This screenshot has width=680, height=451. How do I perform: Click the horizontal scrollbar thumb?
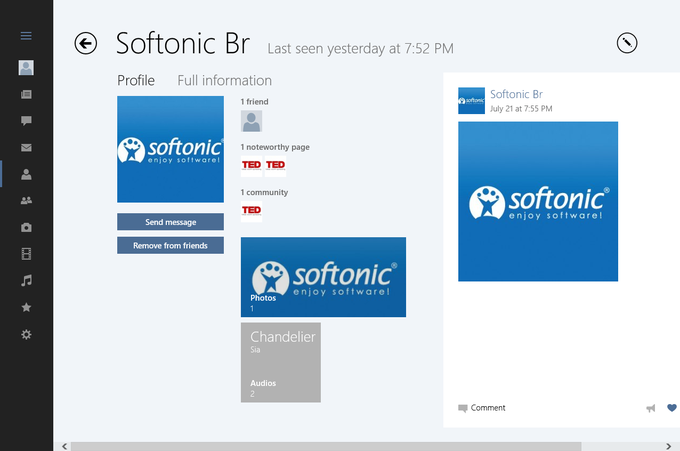(x=326, y=446)
